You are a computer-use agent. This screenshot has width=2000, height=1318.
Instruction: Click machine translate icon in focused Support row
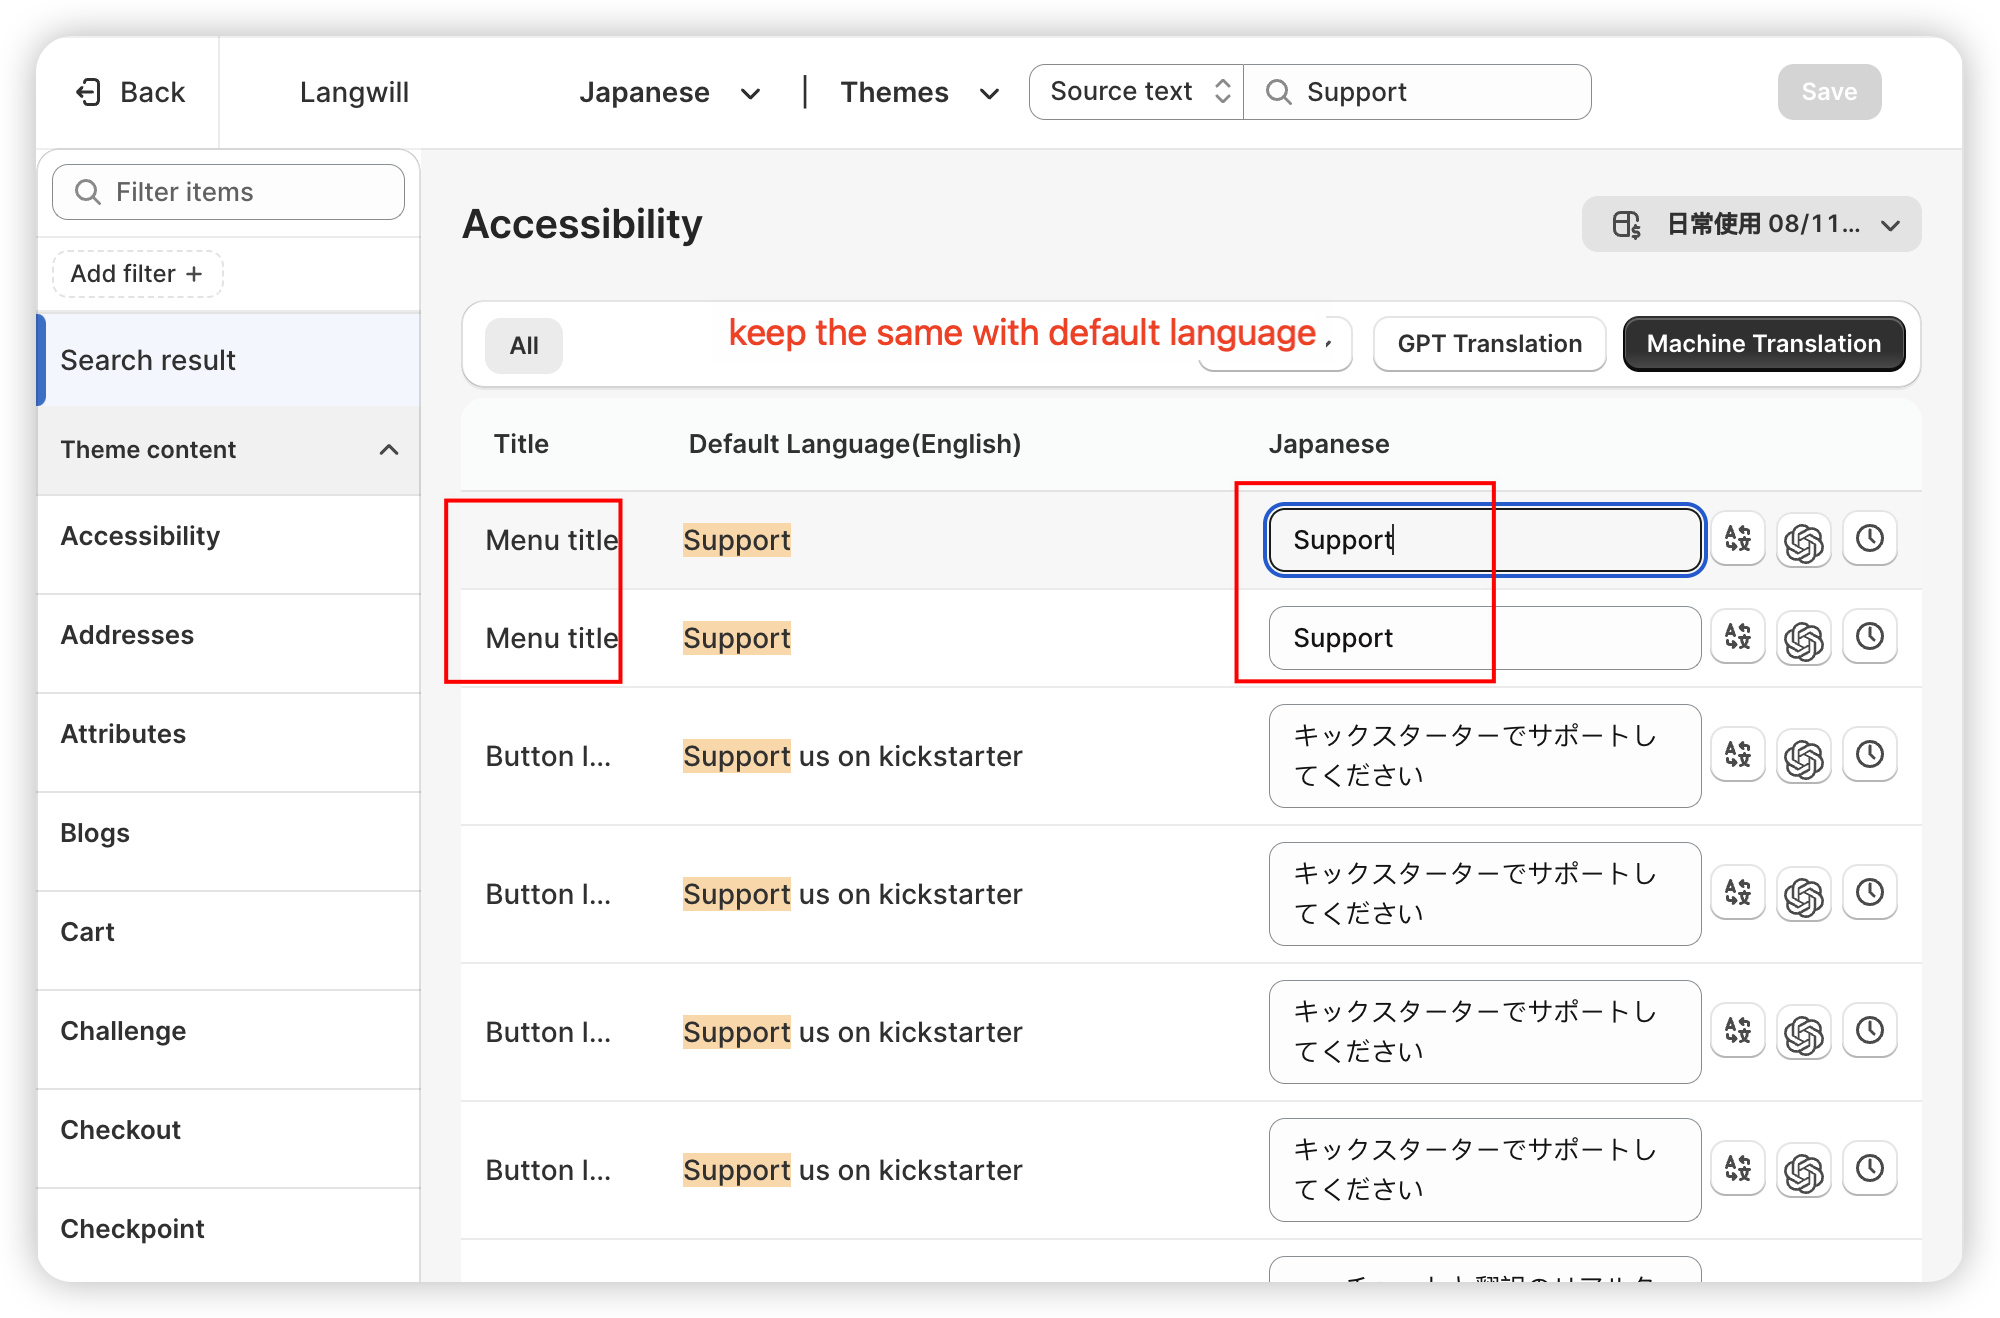pos(1738,540)
